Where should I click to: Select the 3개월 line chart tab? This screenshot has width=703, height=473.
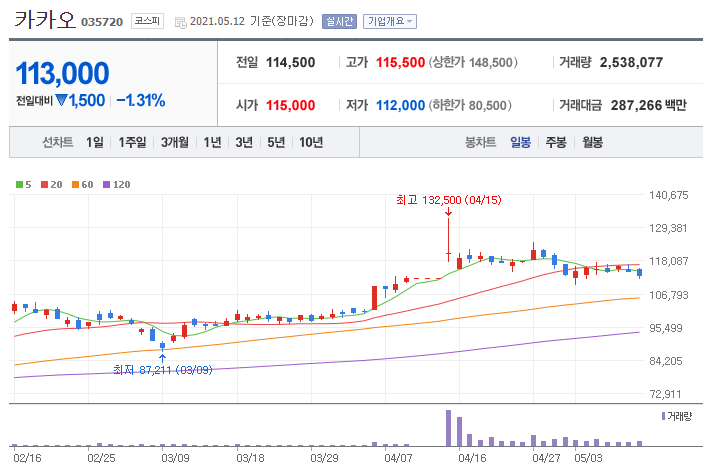point(175,142)
